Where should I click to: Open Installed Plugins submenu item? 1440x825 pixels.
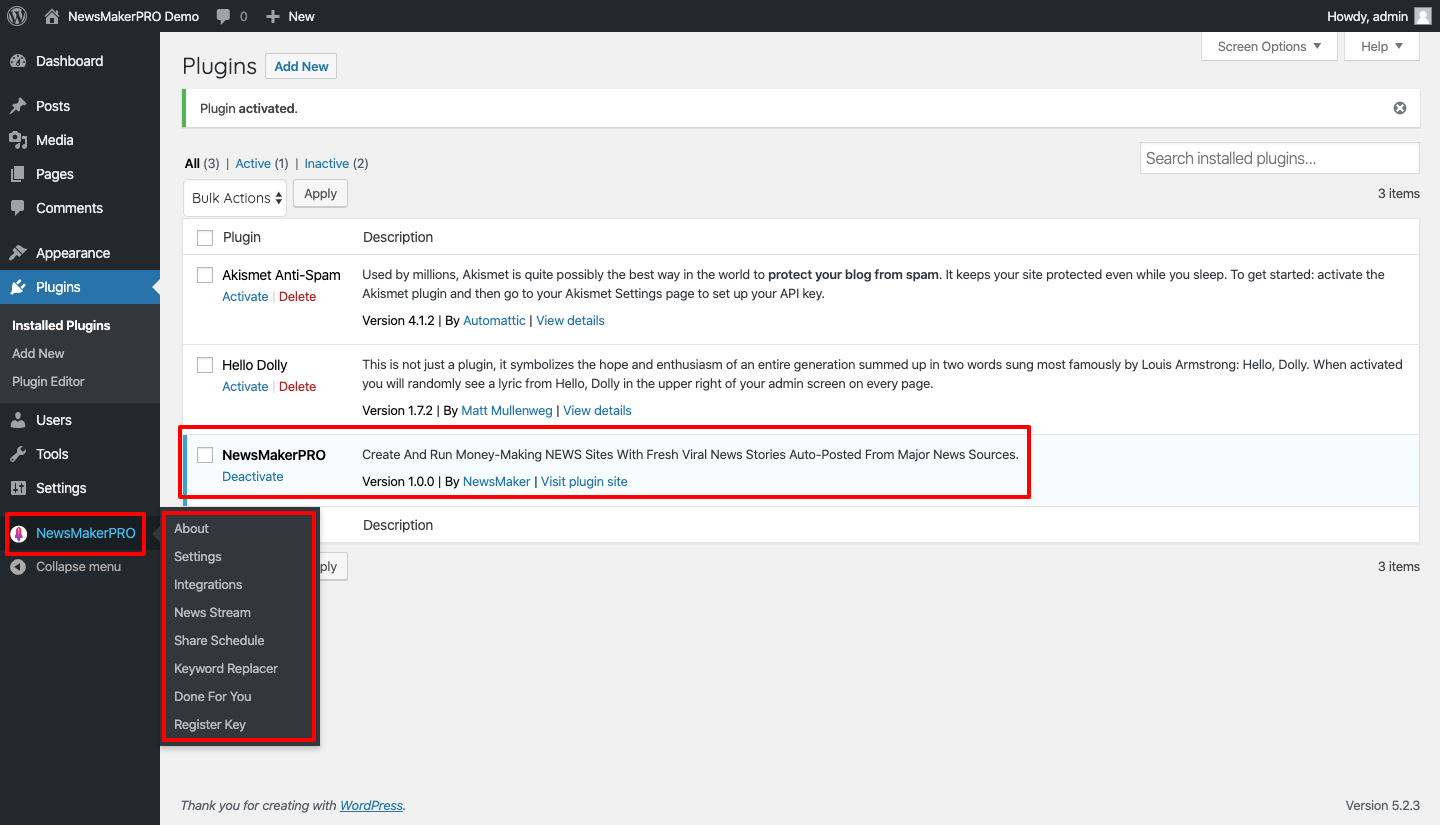(x=61, y=326)
